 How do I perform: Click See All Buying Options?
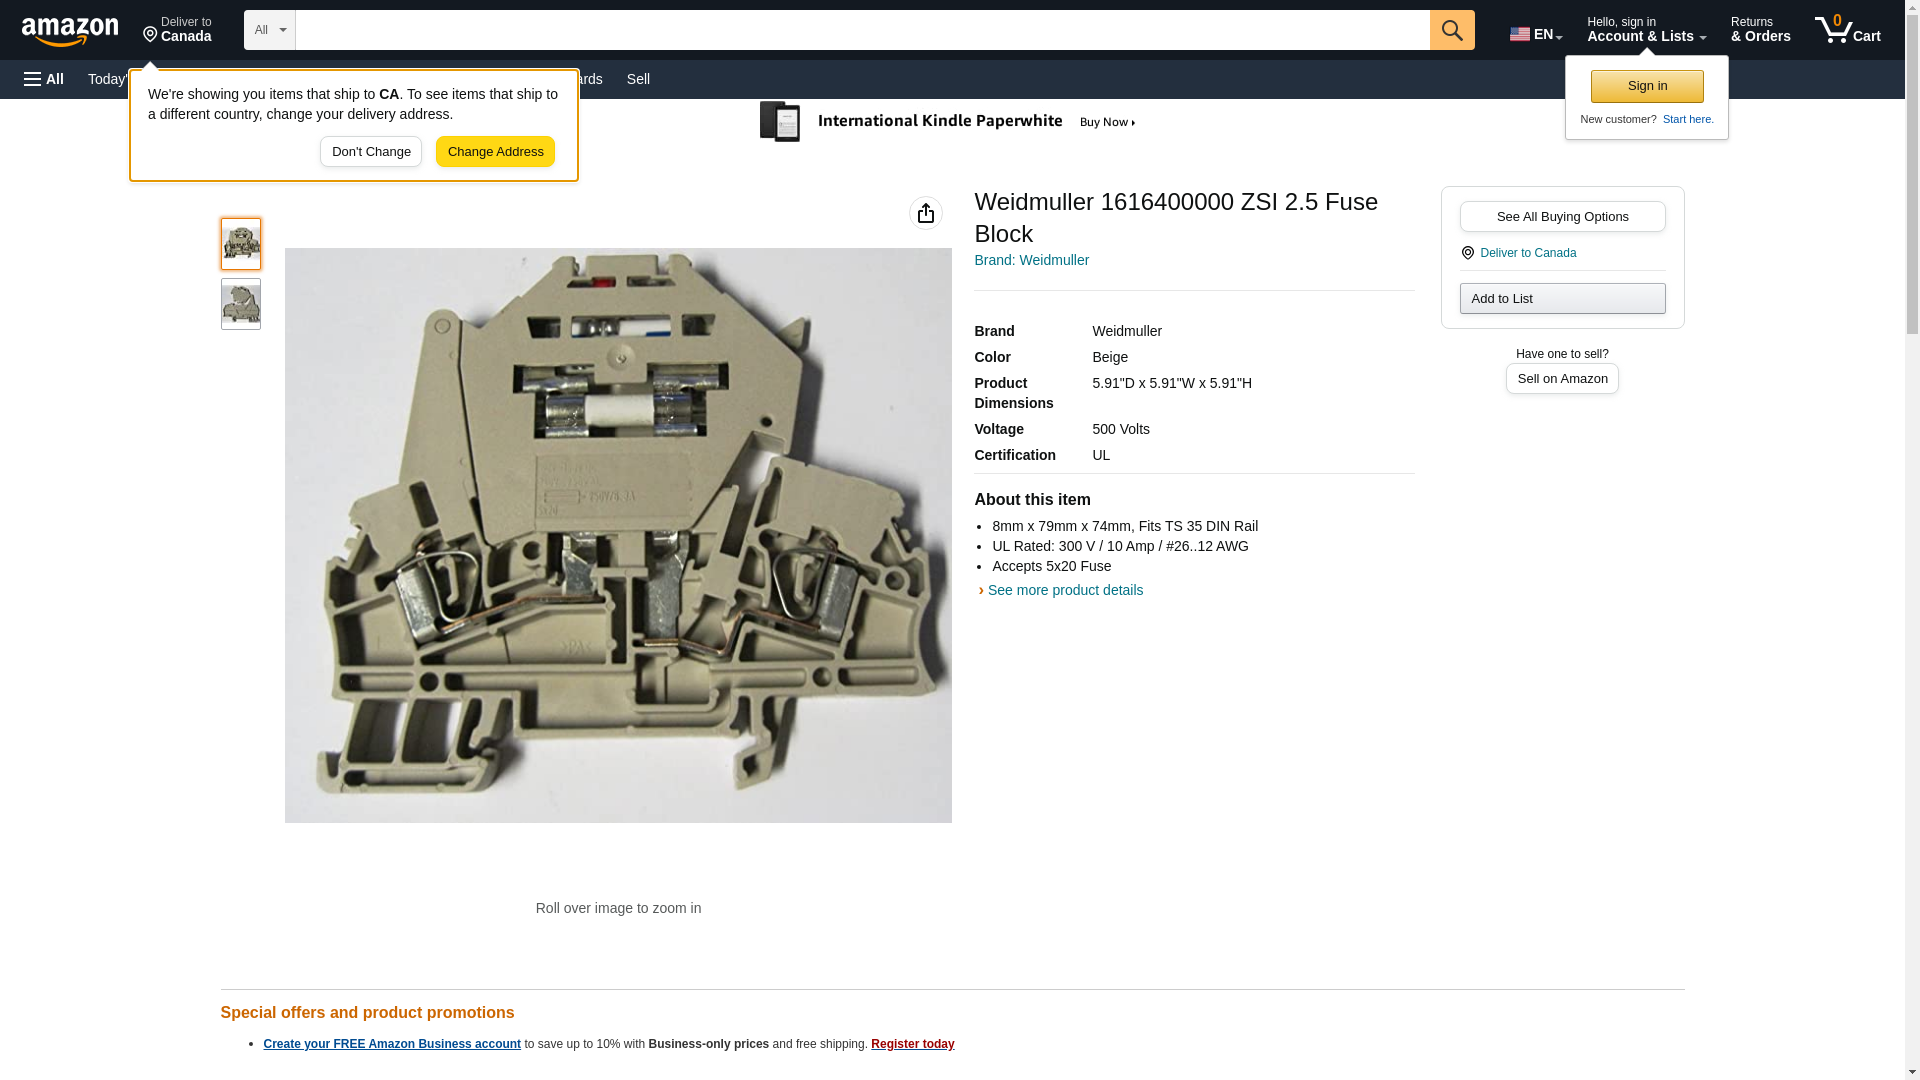tap(1562, 217)
